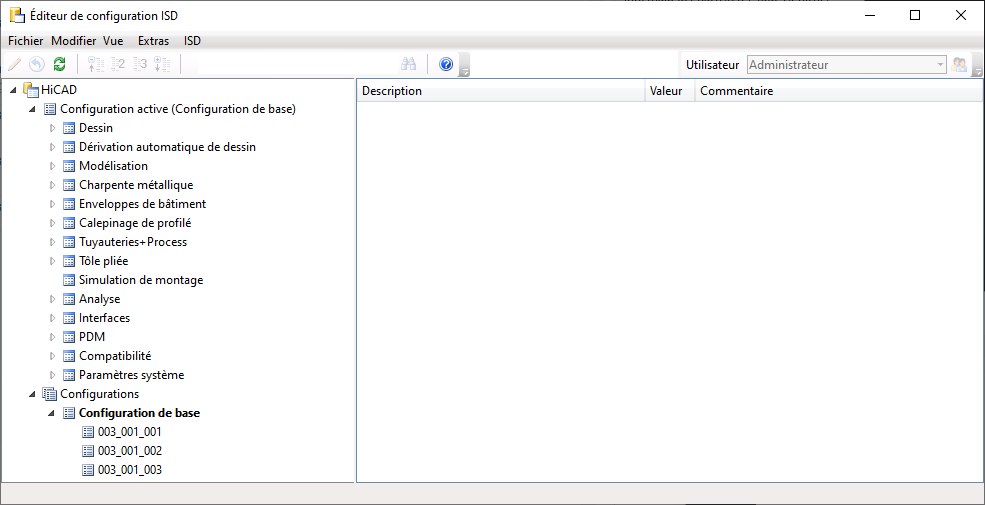Click the app icon in title bar
The image size is (985, 505).
17,15
